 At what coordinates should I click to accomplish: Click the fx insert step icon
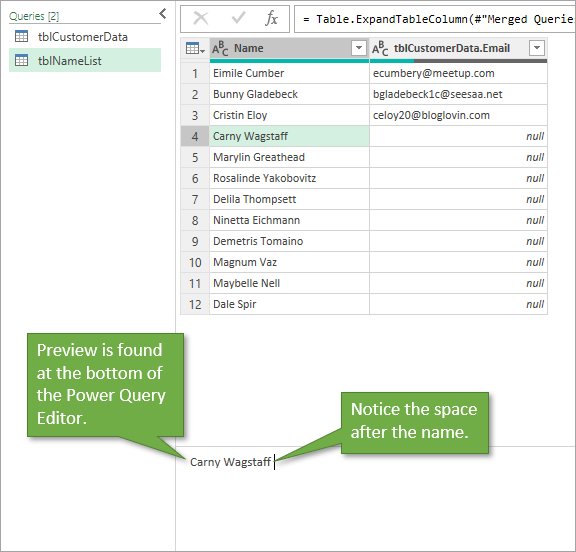(271, 18)
